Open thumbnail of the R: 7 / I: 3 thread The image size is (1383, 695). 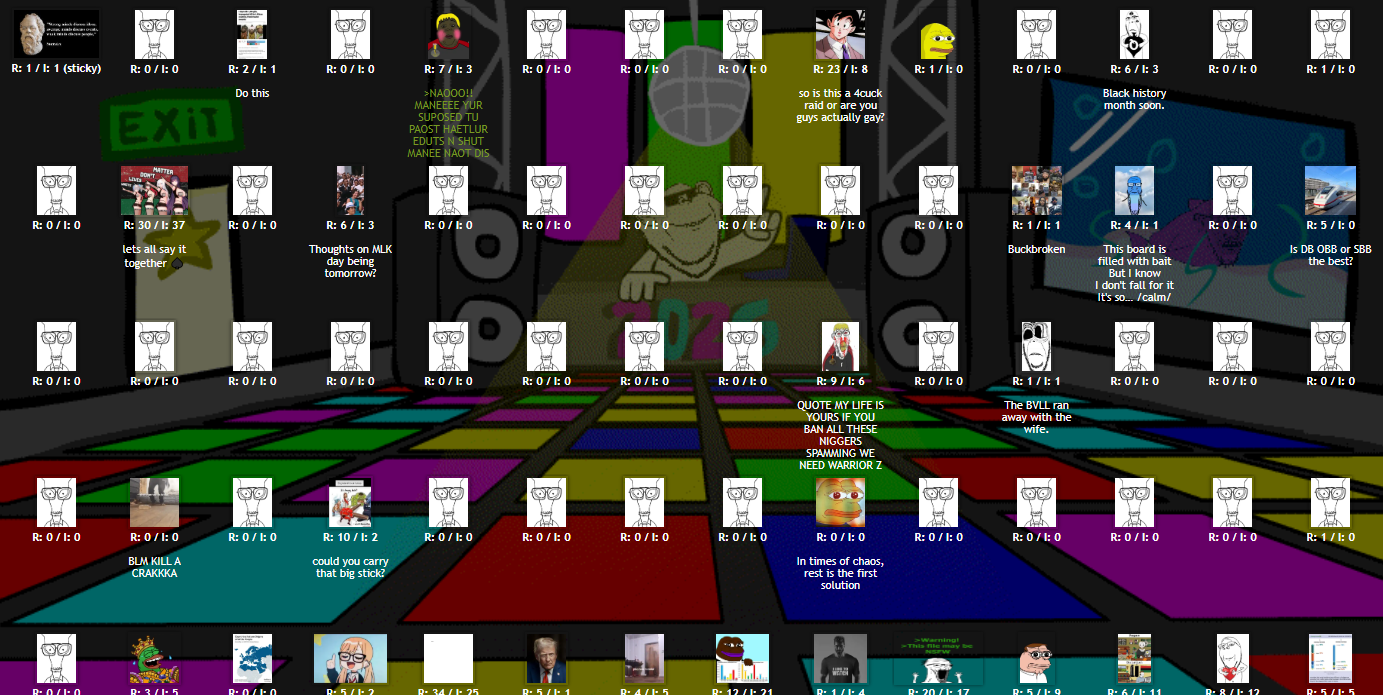click(448, 35)
